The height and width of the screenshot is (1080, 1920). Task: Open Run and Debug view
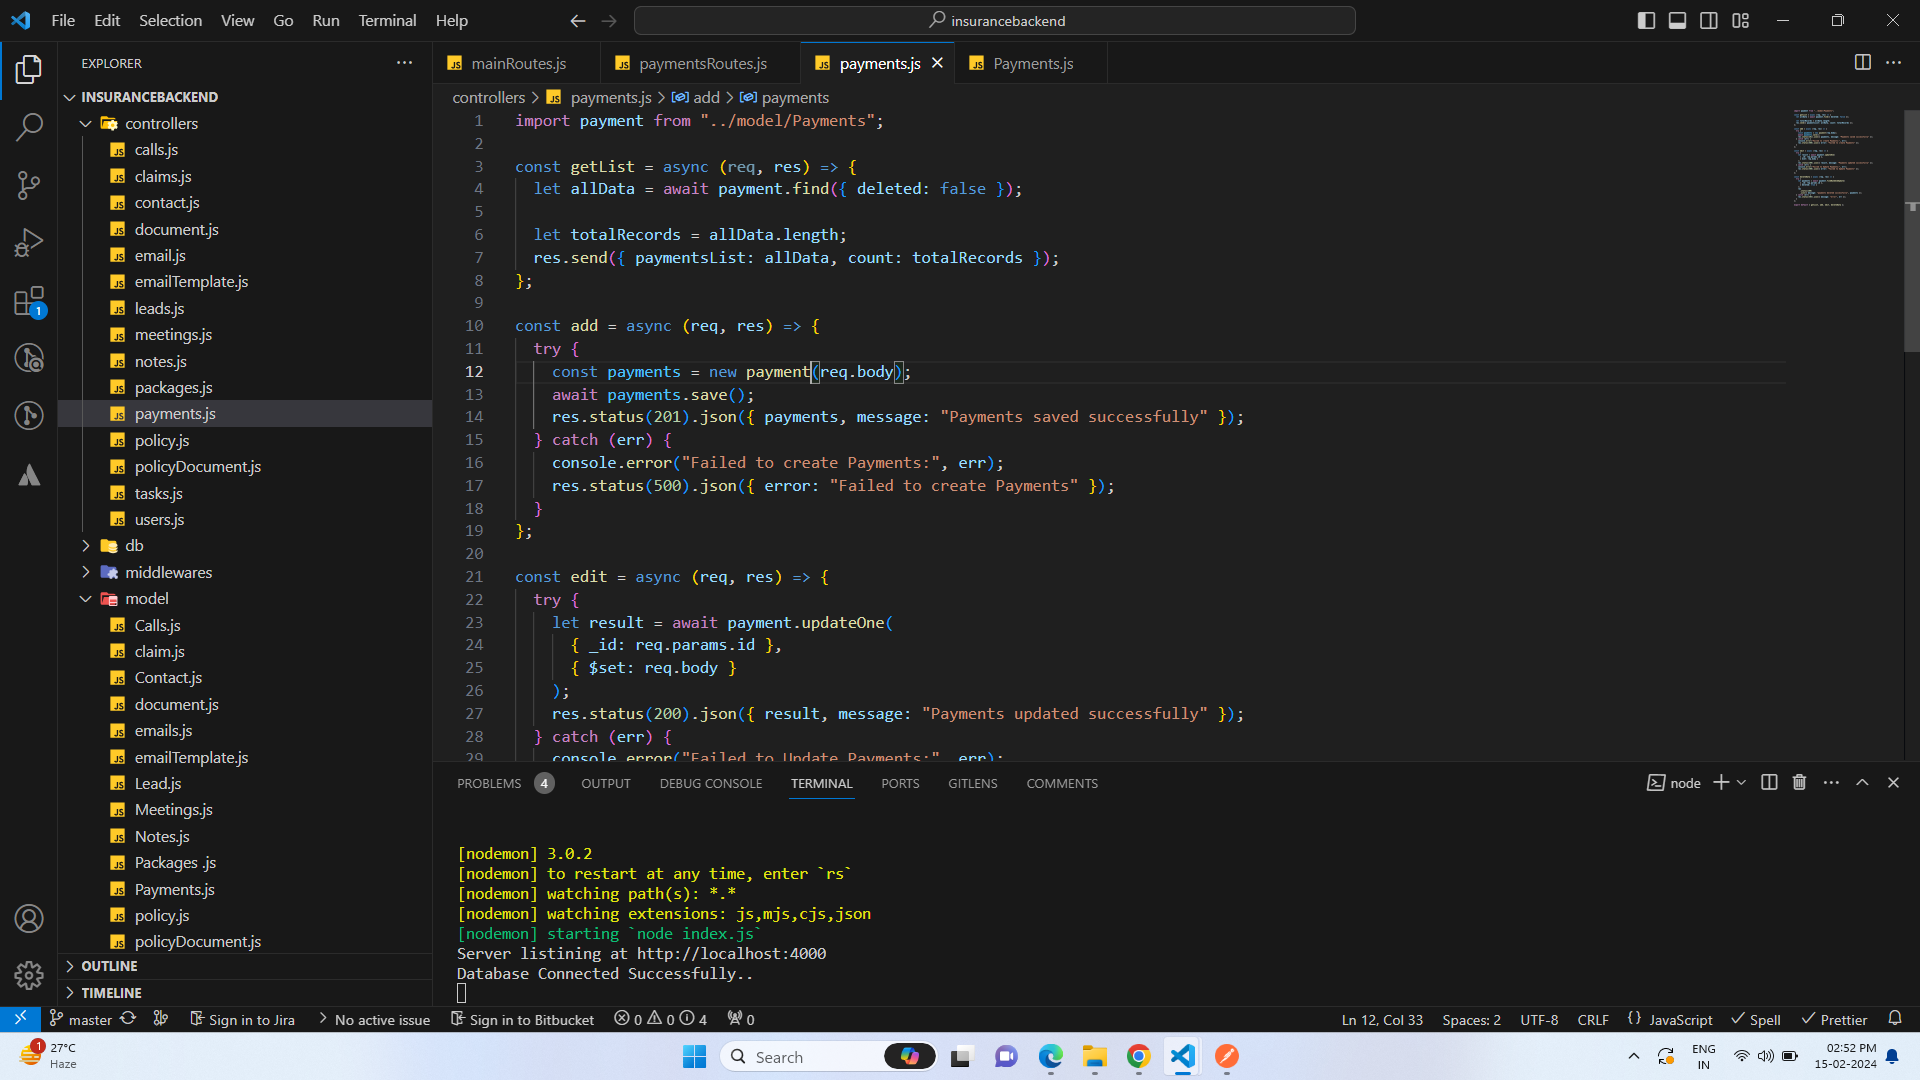coord(29,243)
